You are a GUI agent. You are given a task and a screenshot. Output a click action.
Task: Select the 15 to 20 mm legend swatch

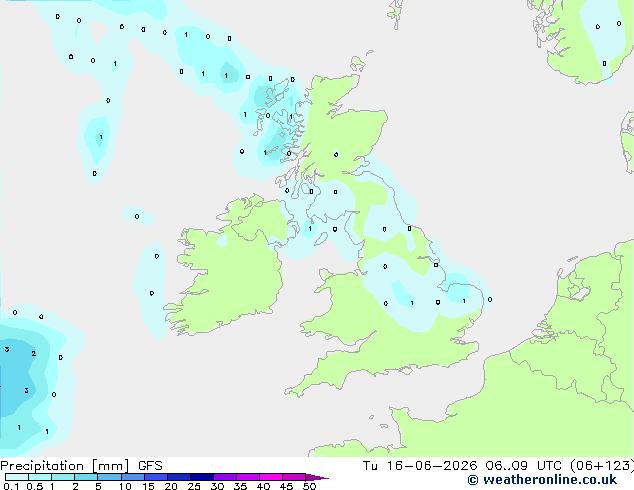click(x=155, y=477)
